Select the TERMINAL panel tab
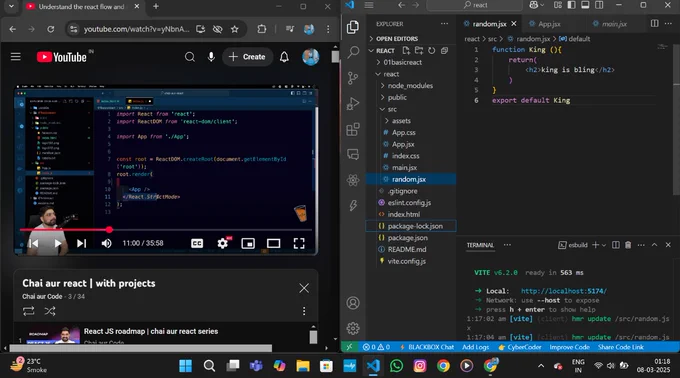The width and height of the screenshot is (680, 378). tap(480, 245)
